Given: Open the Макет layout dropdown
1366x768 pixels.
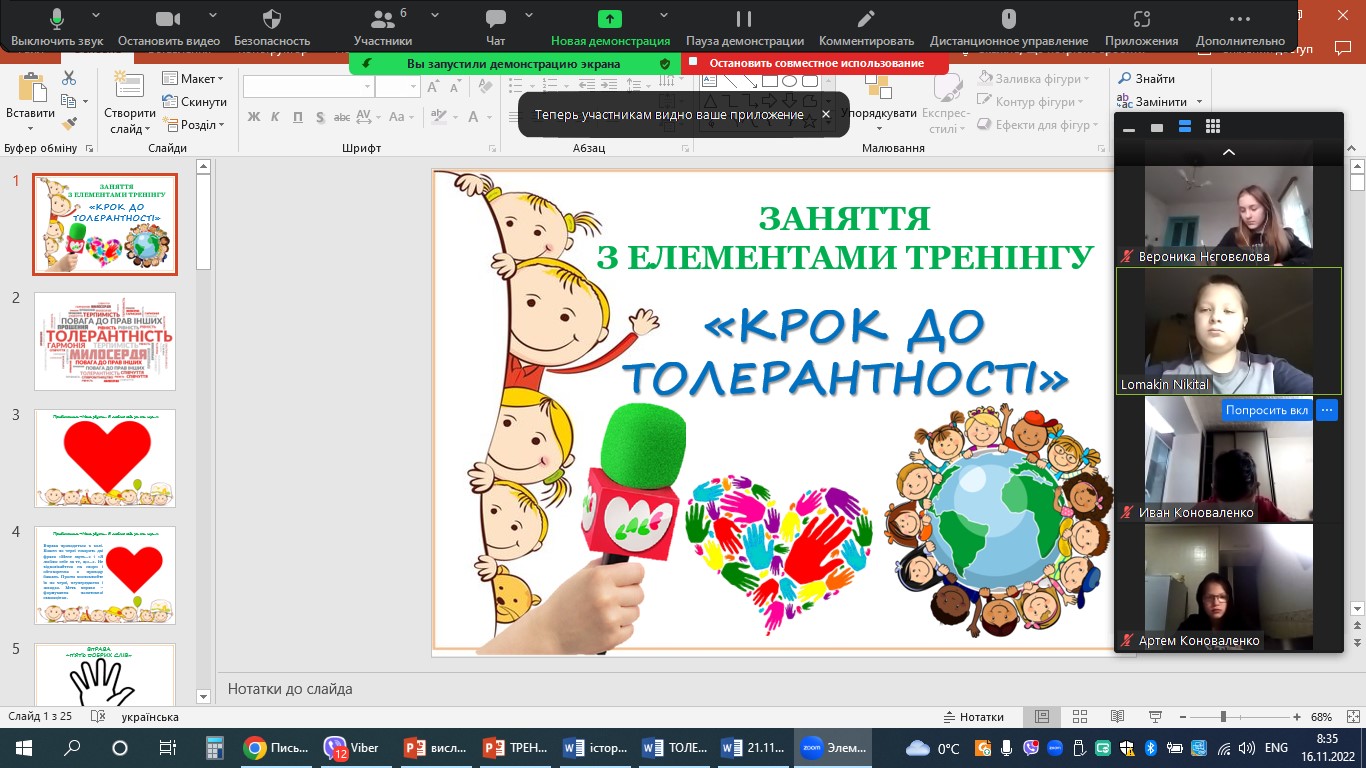Looking at the screenshot, I should pos(194,79).
